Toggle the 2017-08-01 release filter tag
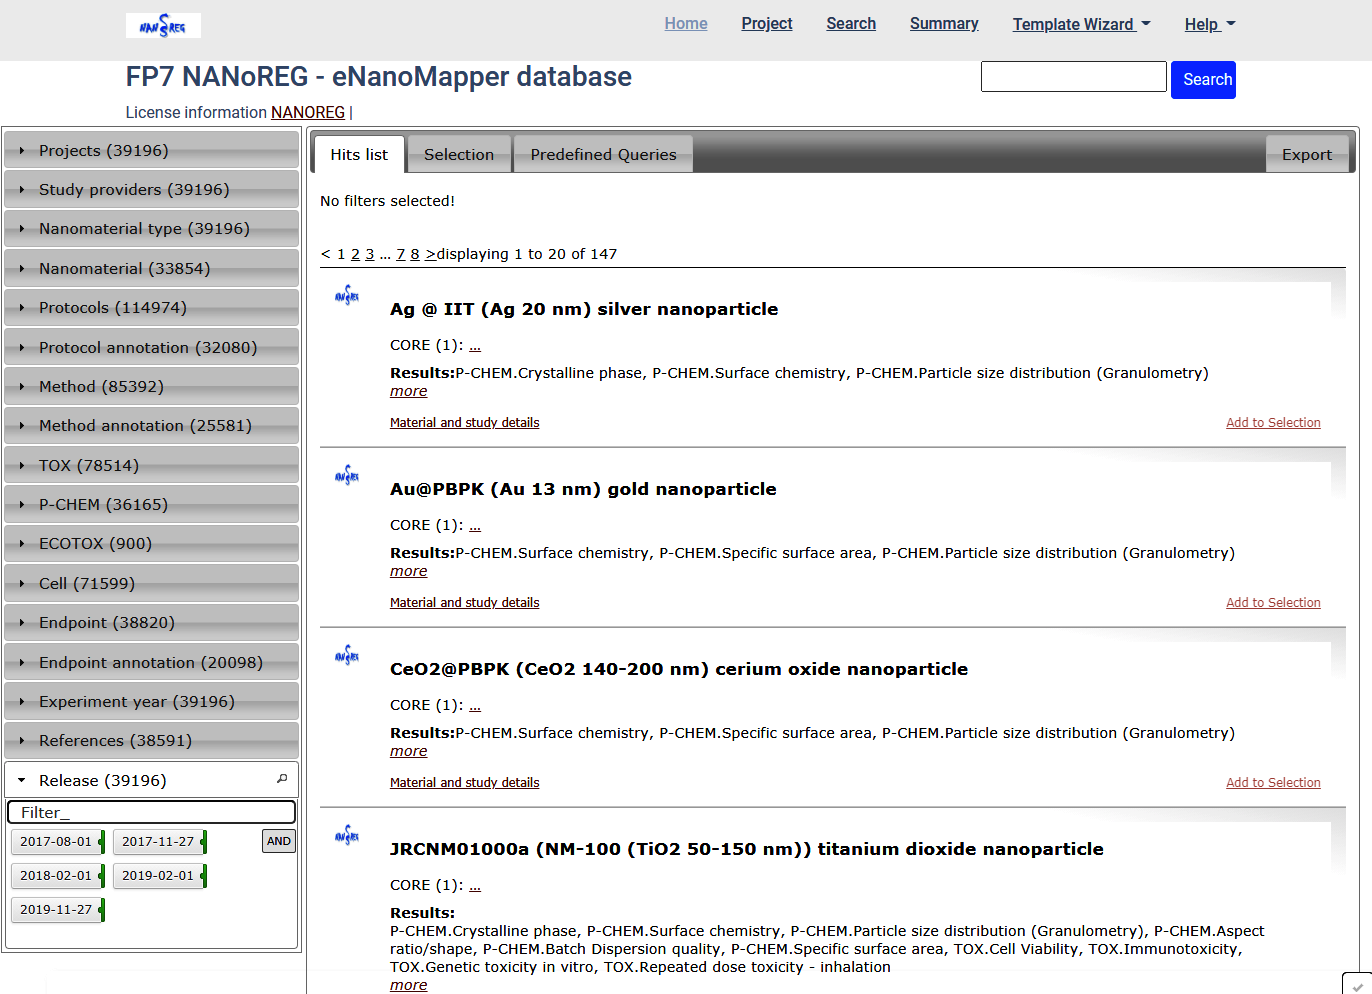Viewport: 1372px width, 994px height. coord(56,842)
